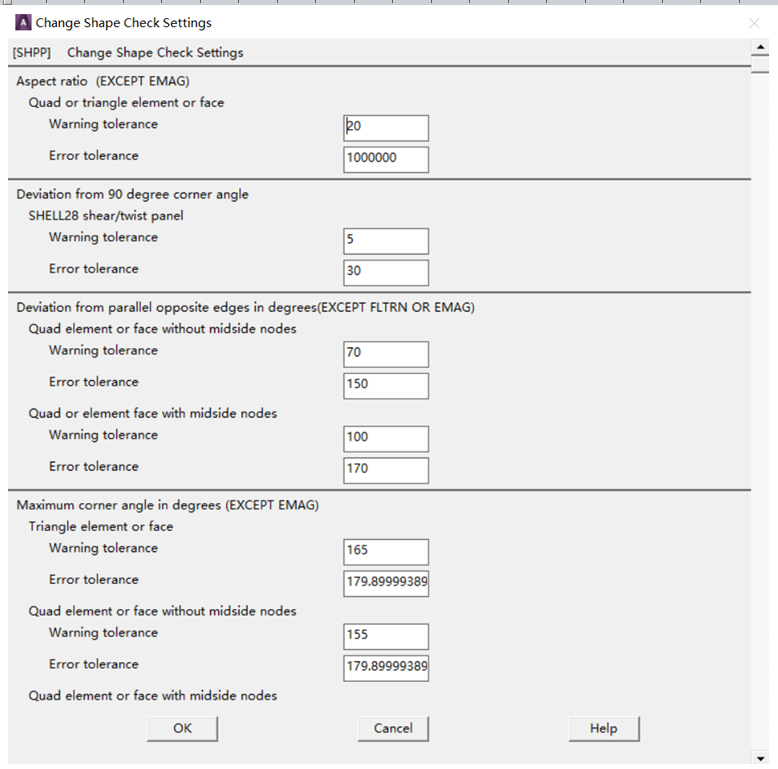Click the ANSYS icon in the title bar

[x=23, y=22]
